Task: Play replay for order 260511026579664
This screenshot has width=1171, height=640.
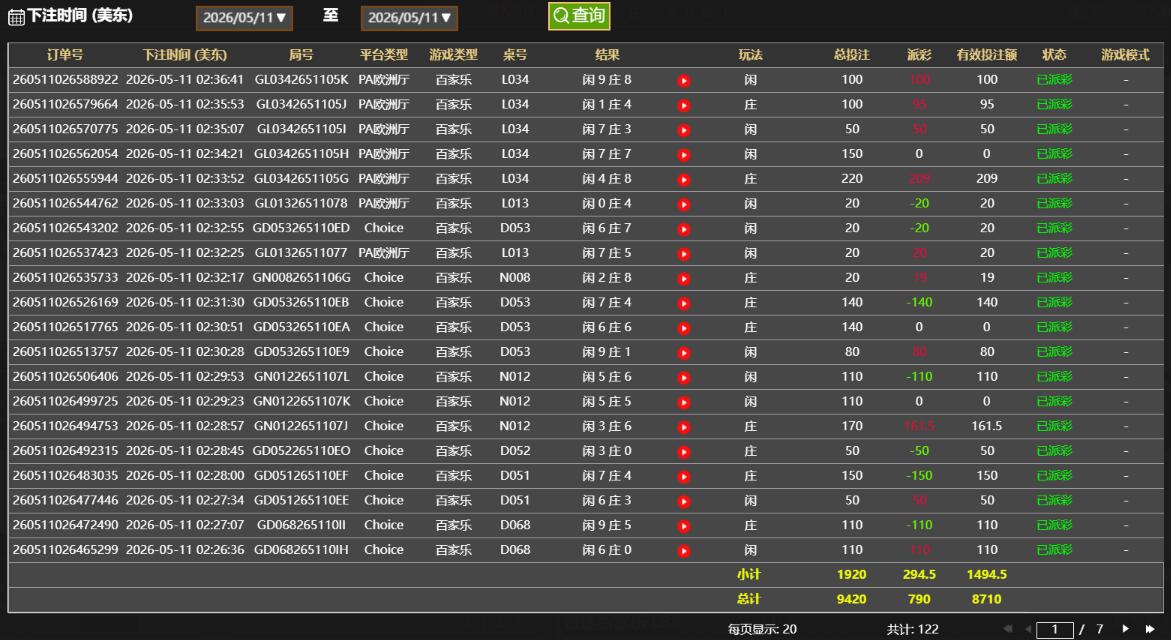Action: pos(683,105)
